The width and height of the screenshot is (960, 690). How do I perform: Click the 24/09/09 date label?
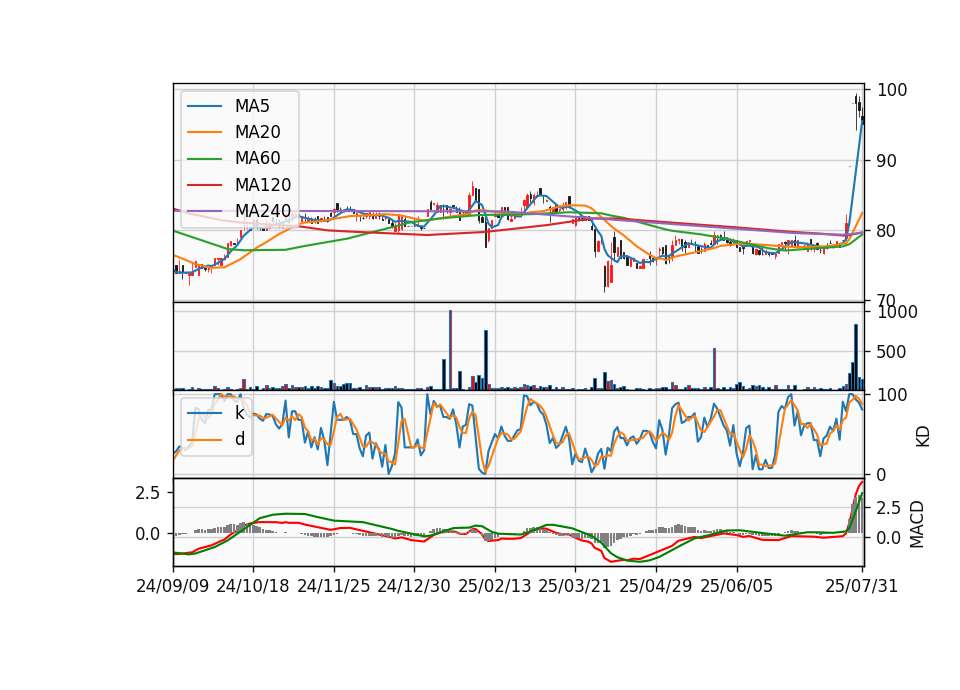click(173, 586)
